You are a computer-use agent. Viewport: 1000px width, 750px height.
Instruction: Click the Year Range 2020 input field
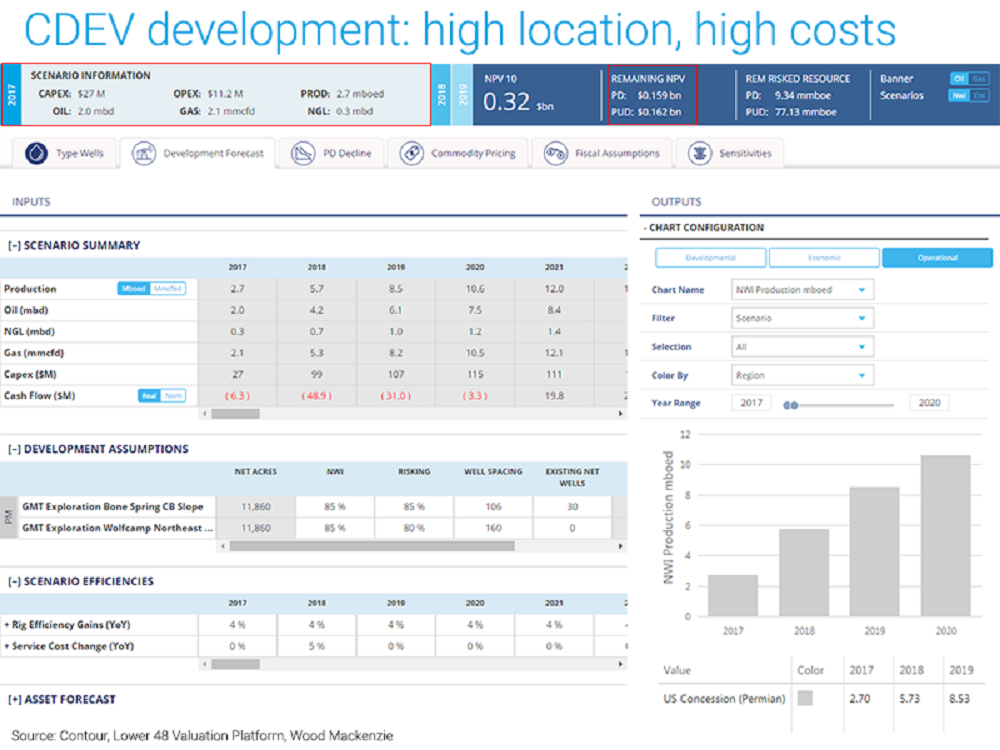pos(929,403)
